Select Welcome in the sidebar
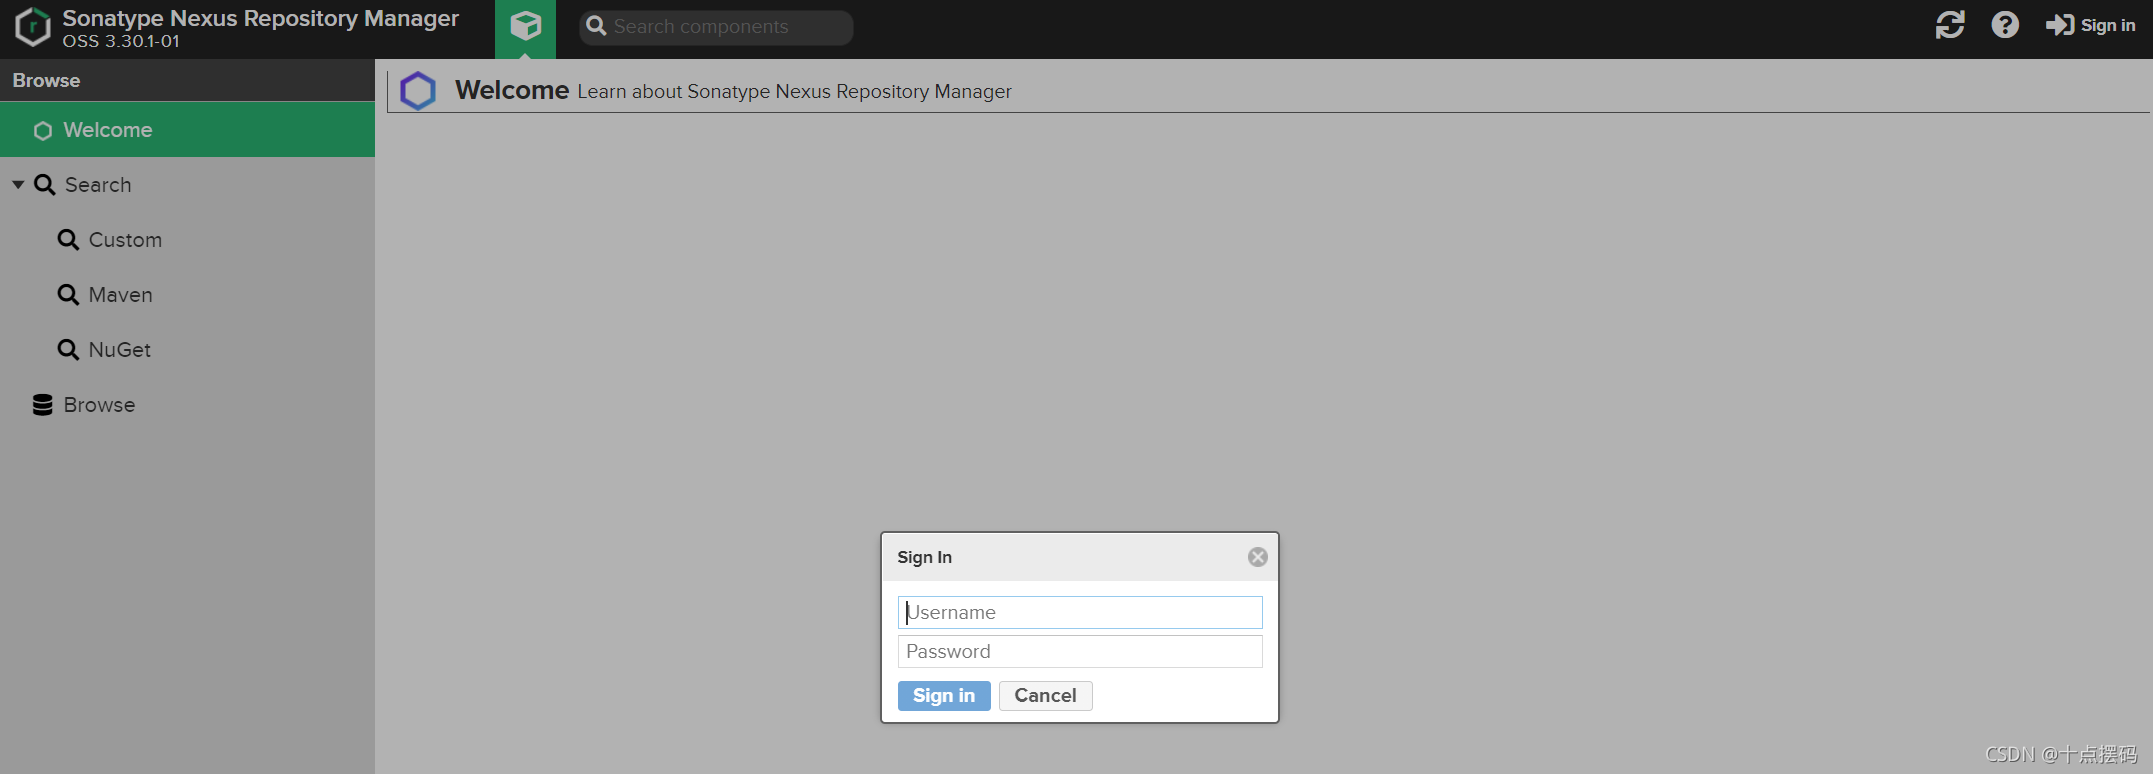2153x774 pixels. [187, 130]
